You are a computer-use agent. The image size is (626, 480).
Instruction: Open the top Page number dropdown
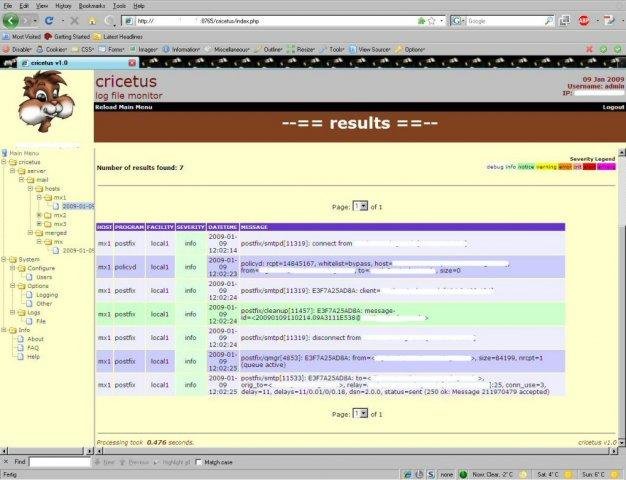[360, 206]
